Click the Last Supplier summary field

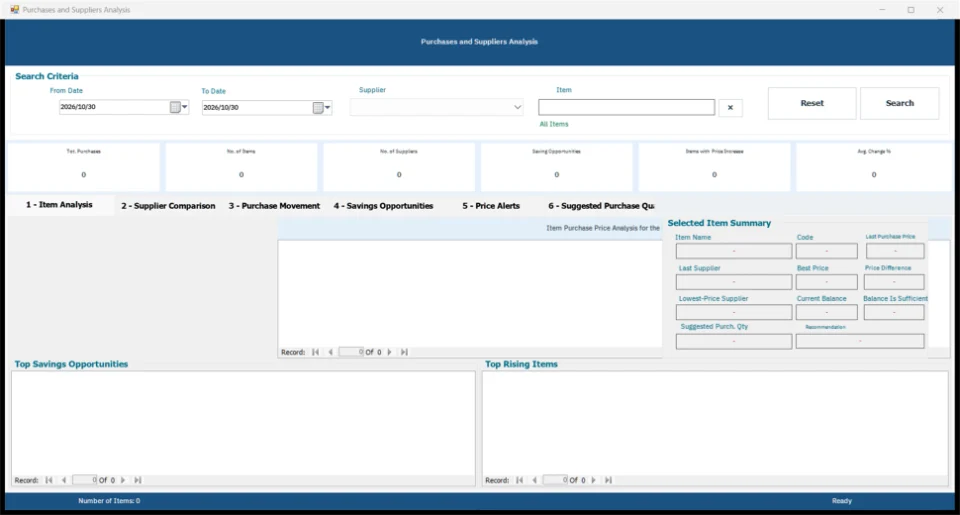coord(734,282)
